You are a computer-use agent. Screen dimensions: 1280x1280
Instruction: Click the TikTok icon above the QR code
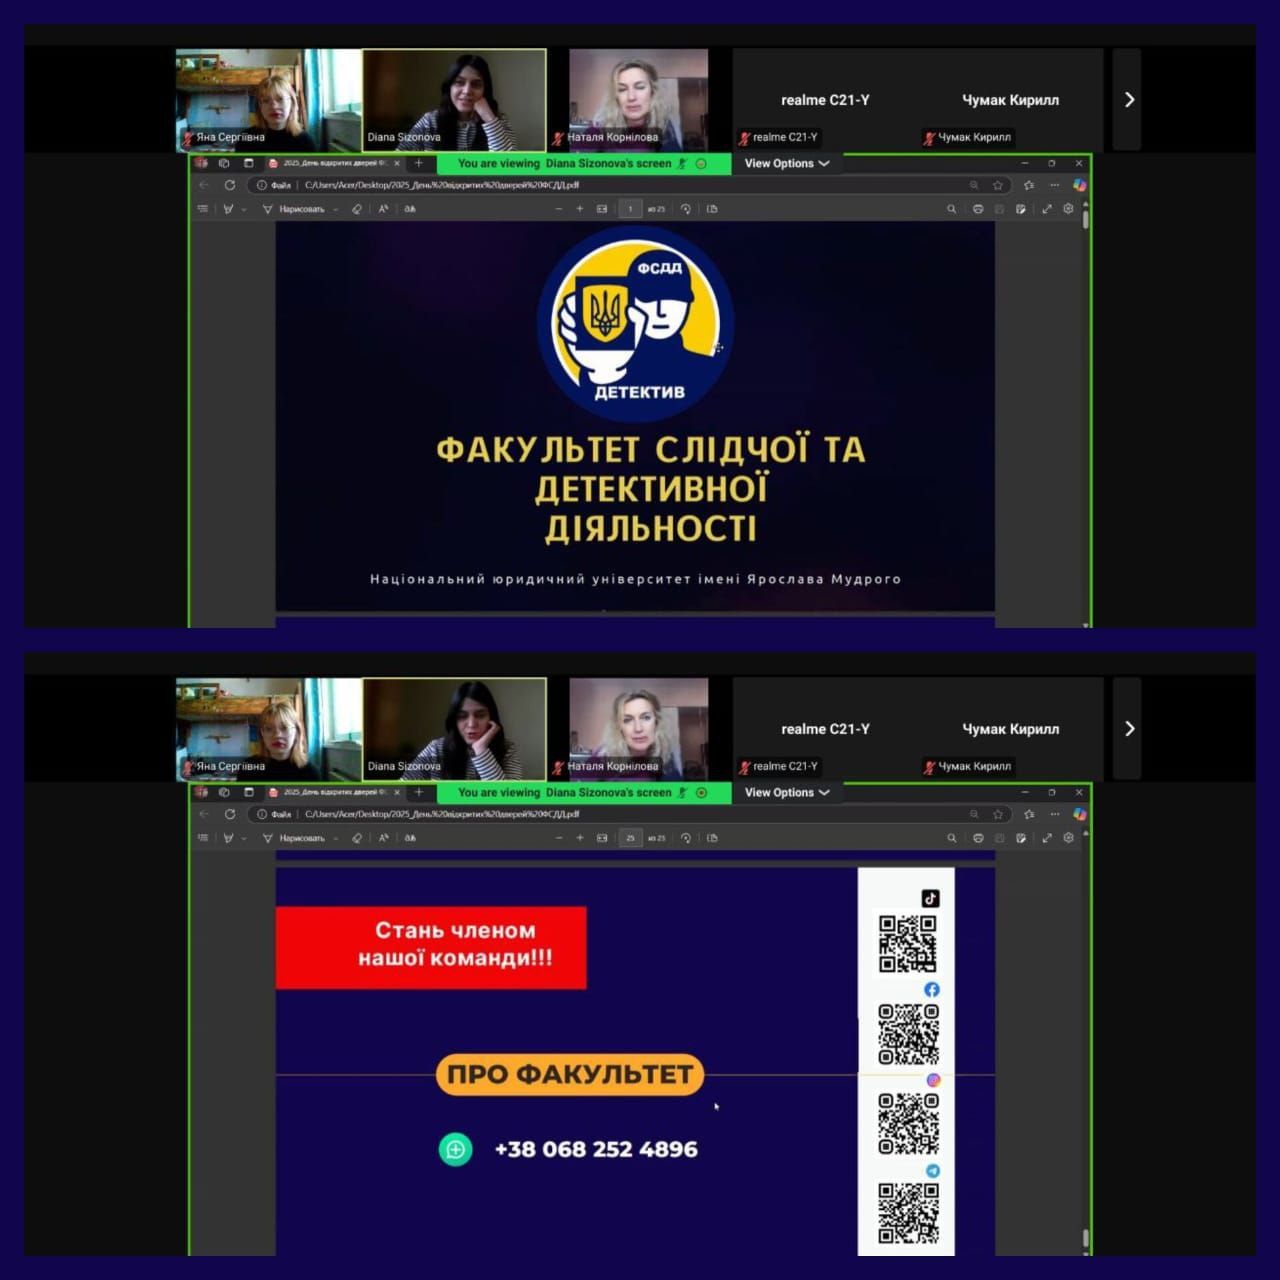[x=930, y=898]
